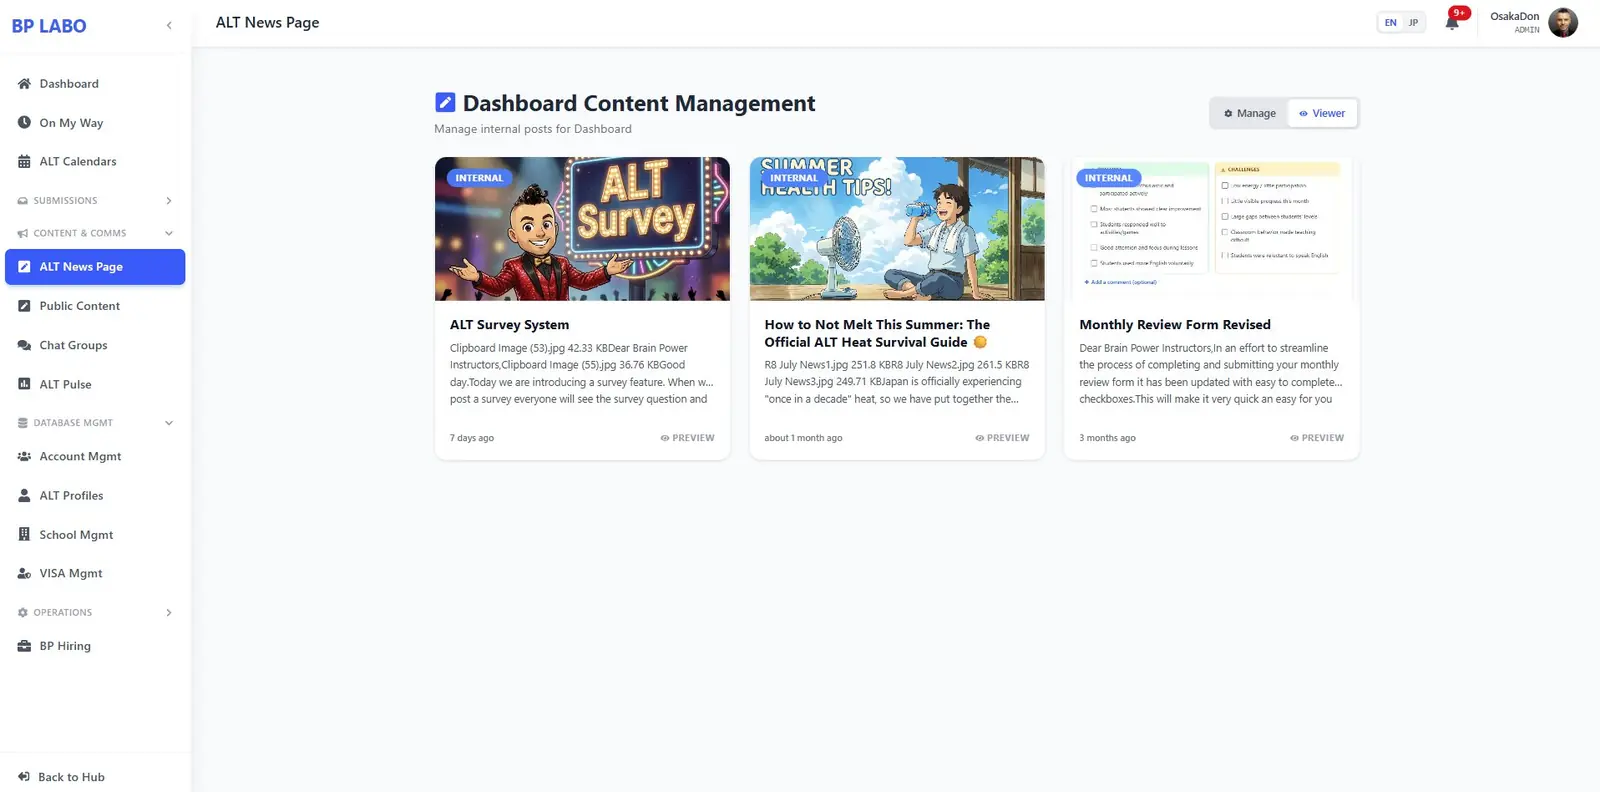Click the ALT Pulse chart icon
The image size is (1600, 792).
(x=24, y=384)
